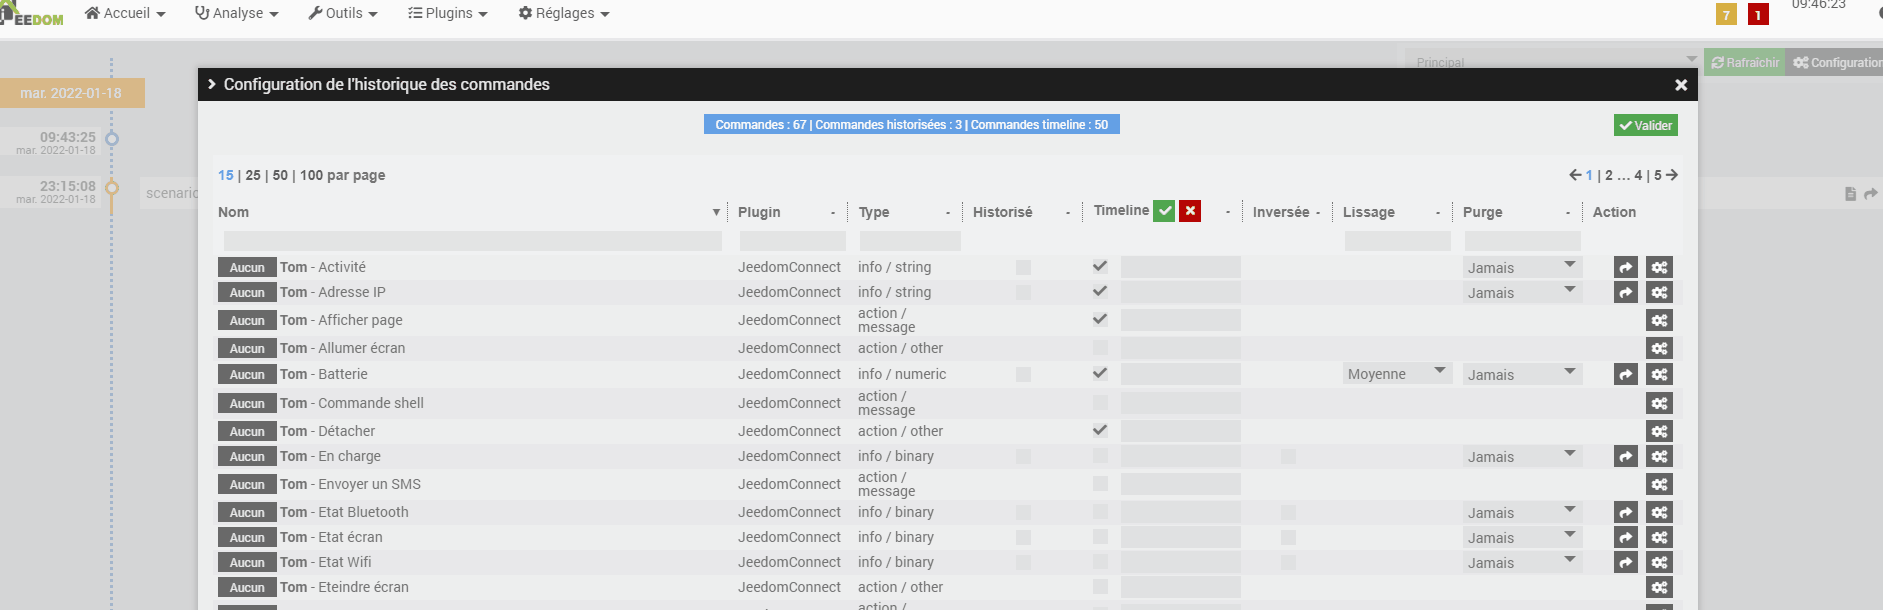The height and width of the screenshot is (610, 1883).
Task: Open the orange 7 messages badge
Action: pos(1726,14)
